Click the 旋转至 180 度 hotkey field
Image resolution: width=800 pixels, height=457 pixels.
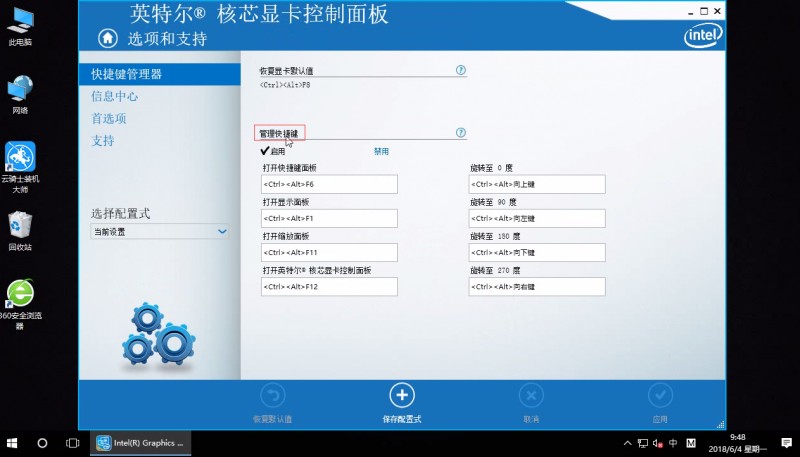tap(537, 252)
